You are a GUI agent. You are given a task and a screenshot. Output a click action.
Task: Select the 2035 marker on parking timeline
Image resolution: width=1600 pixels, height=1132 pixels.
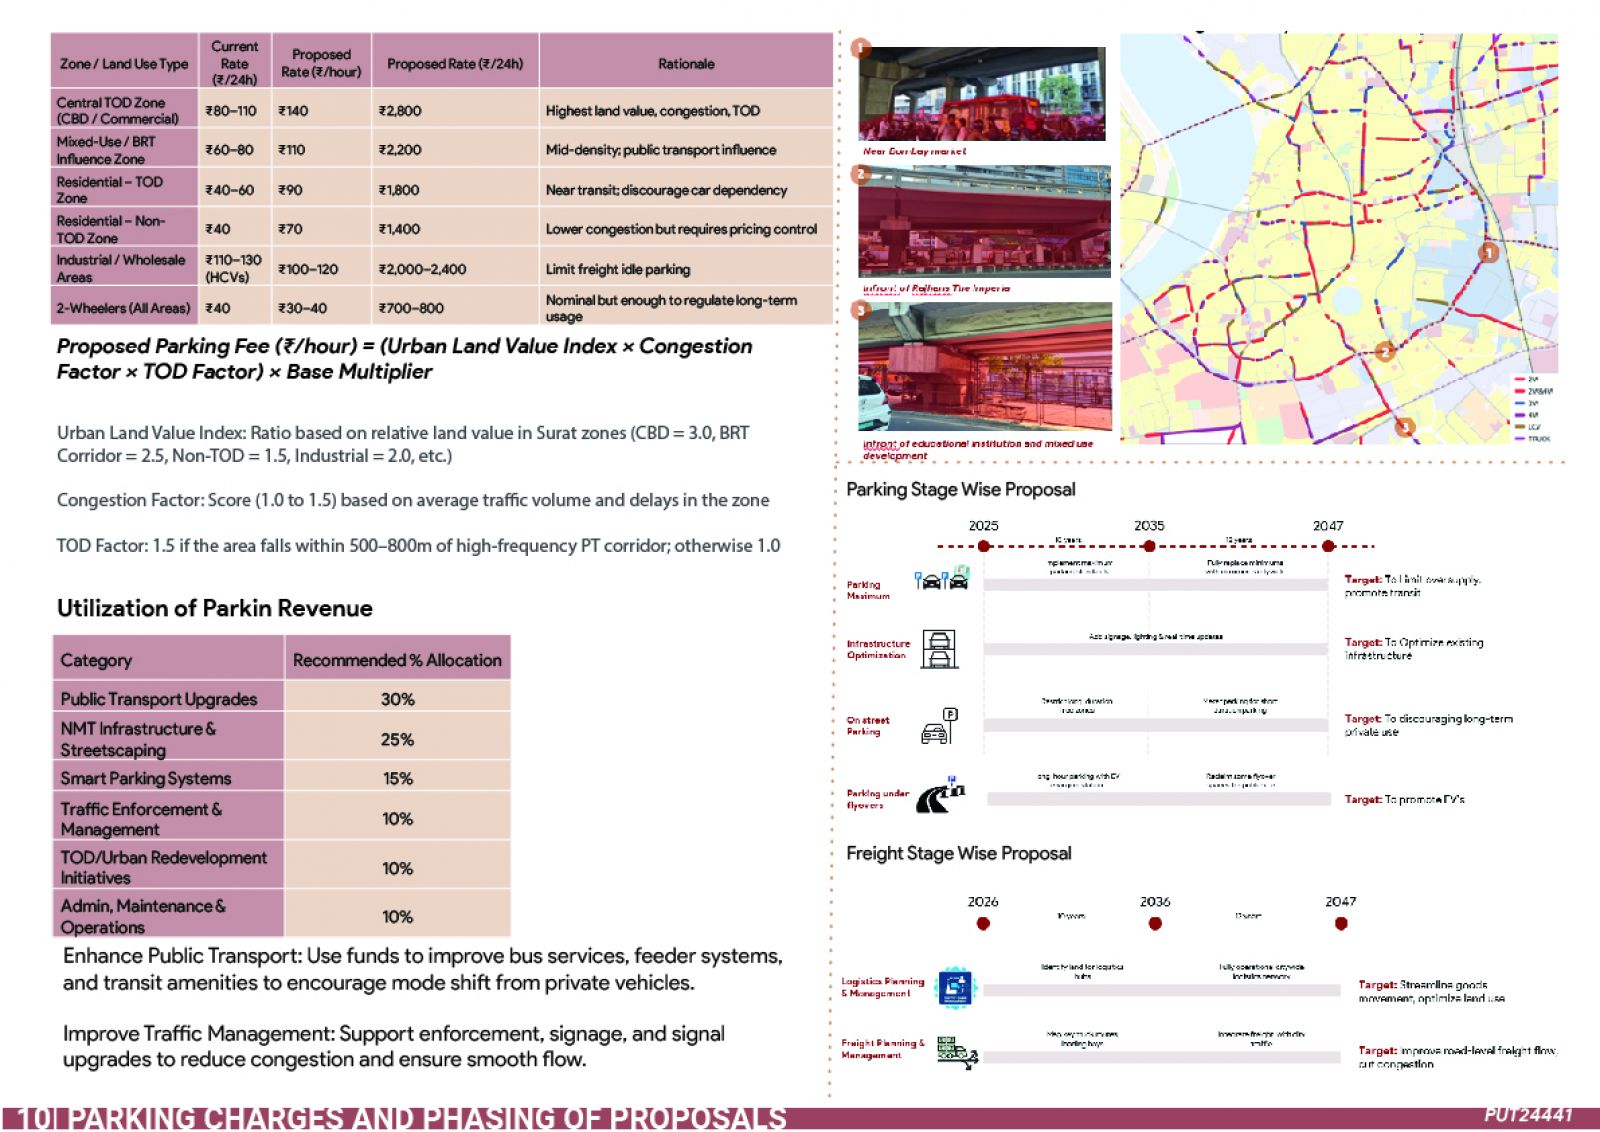pos(1149,546)
